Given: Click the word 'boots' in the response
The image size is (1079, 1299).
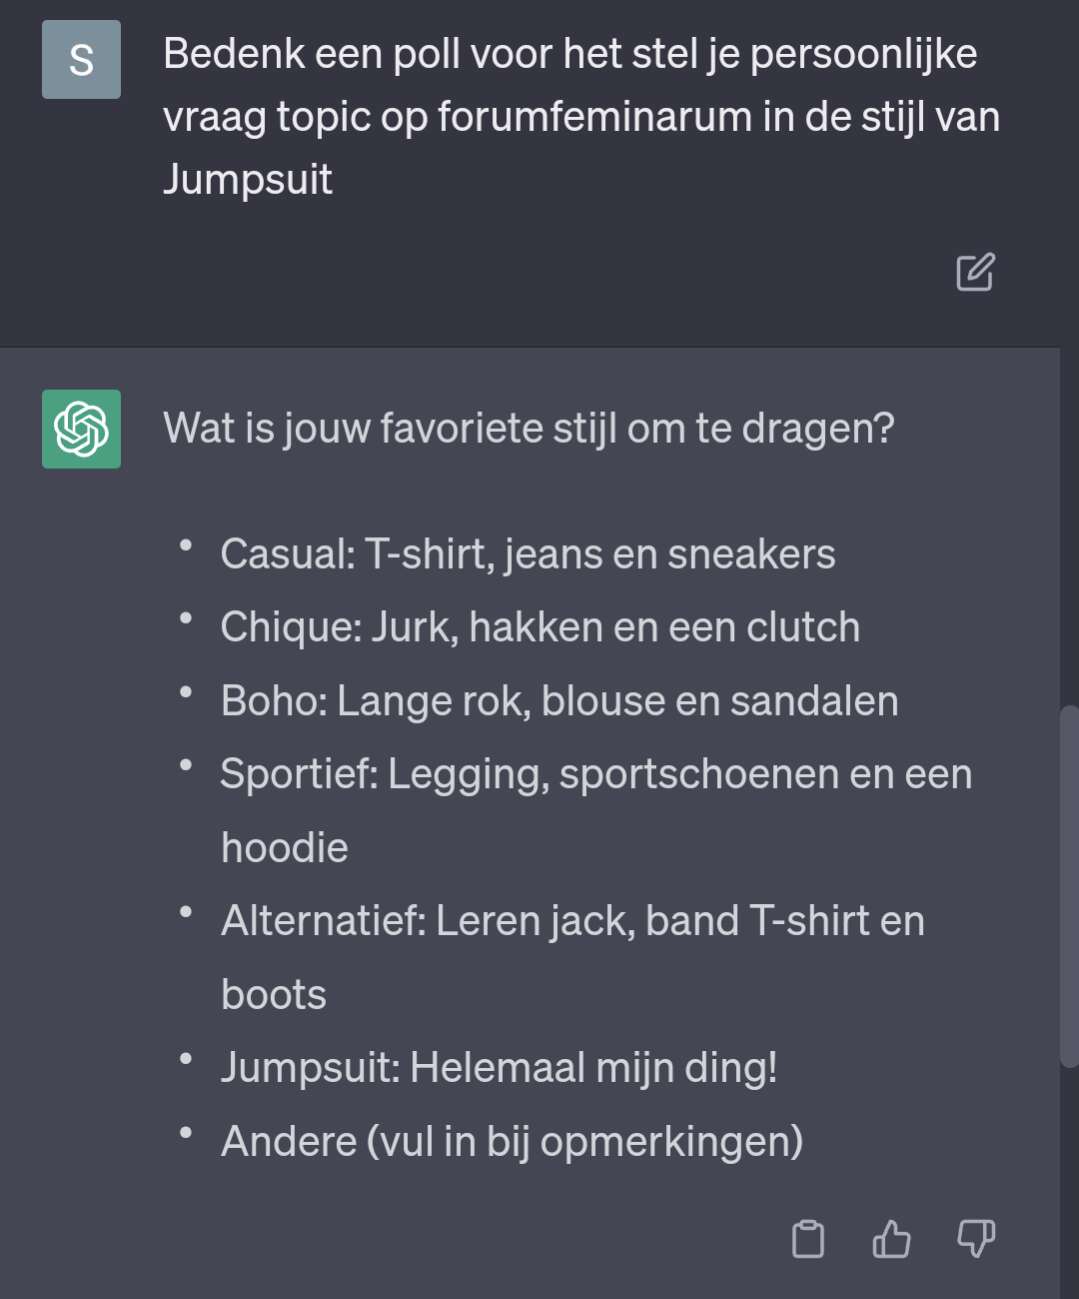Looking at the screenshot, I should 273,994.
